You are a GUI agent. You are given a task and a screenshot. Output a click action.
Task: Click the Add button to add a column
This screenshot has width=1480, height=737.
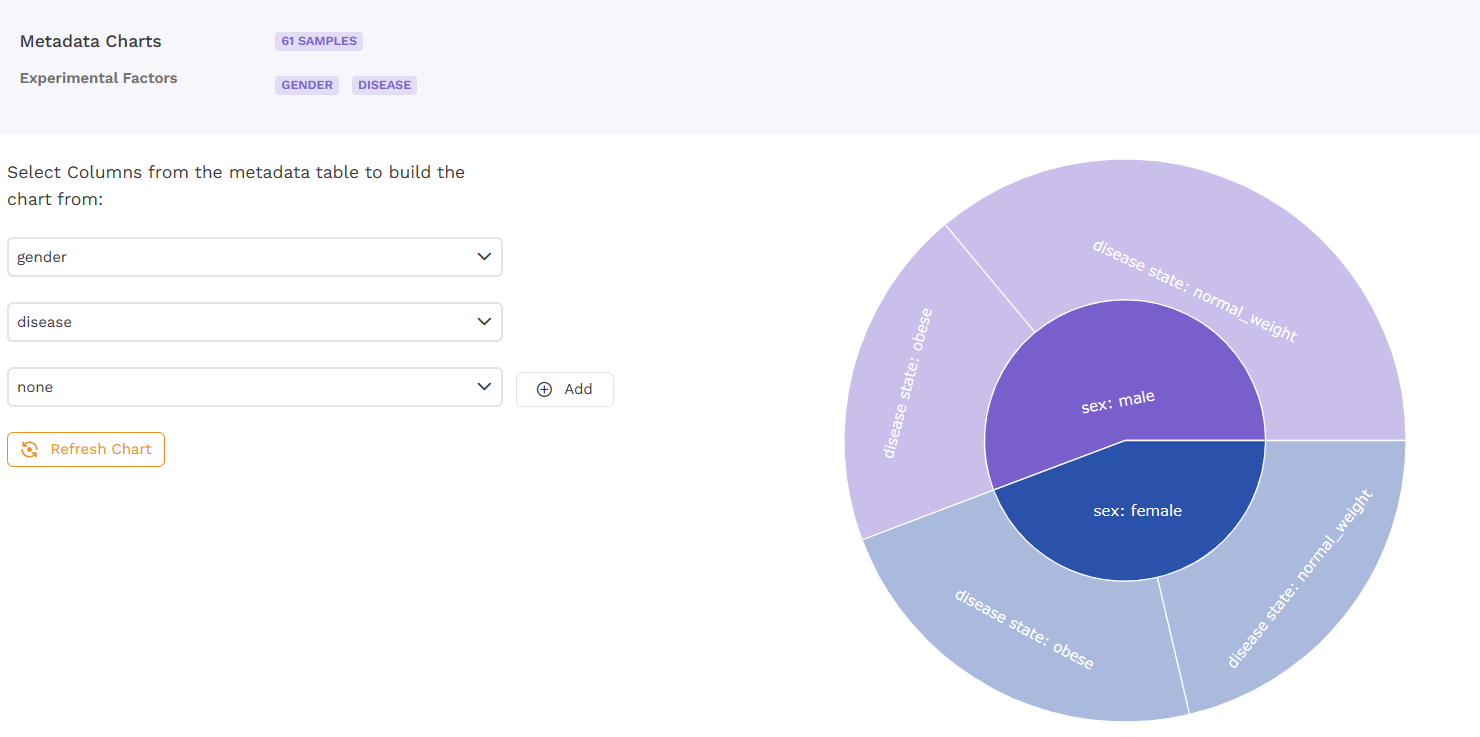point(565,389)
